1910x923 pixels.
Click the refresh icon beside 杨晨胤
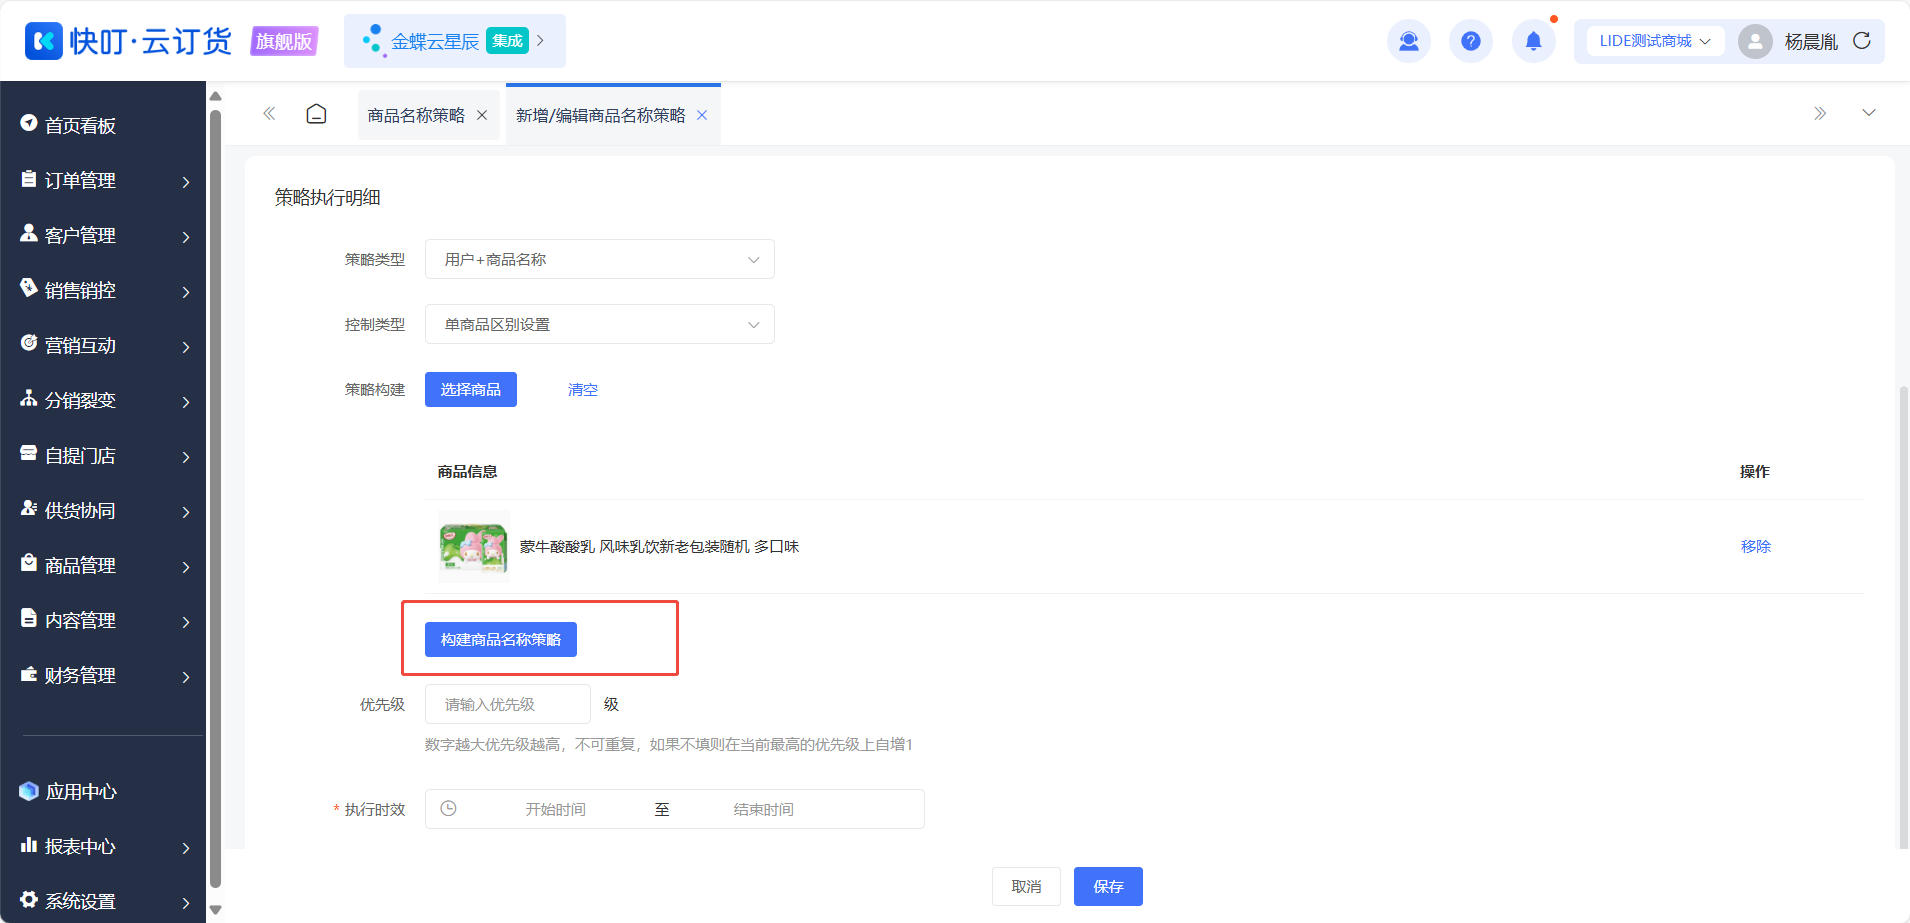(1861, 41)
